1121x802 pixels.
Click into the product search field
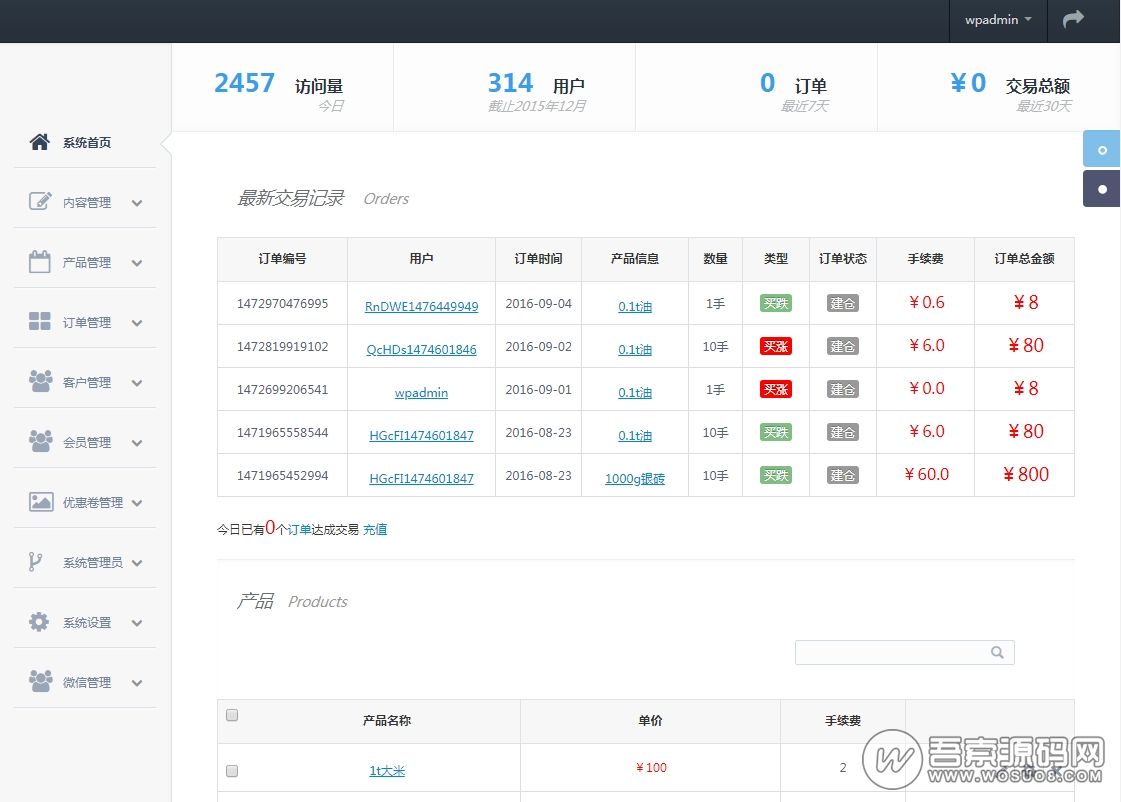click(890, 652)
